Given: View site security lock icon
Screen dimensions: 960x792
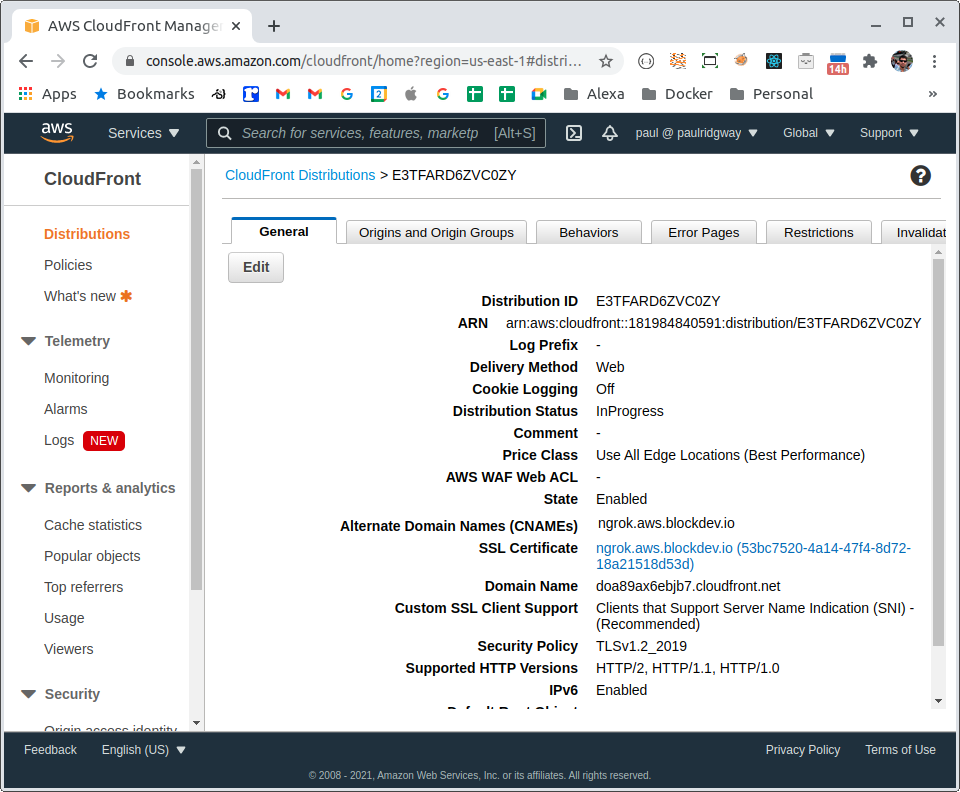Looking at the screenshot, I should point(129,61).
